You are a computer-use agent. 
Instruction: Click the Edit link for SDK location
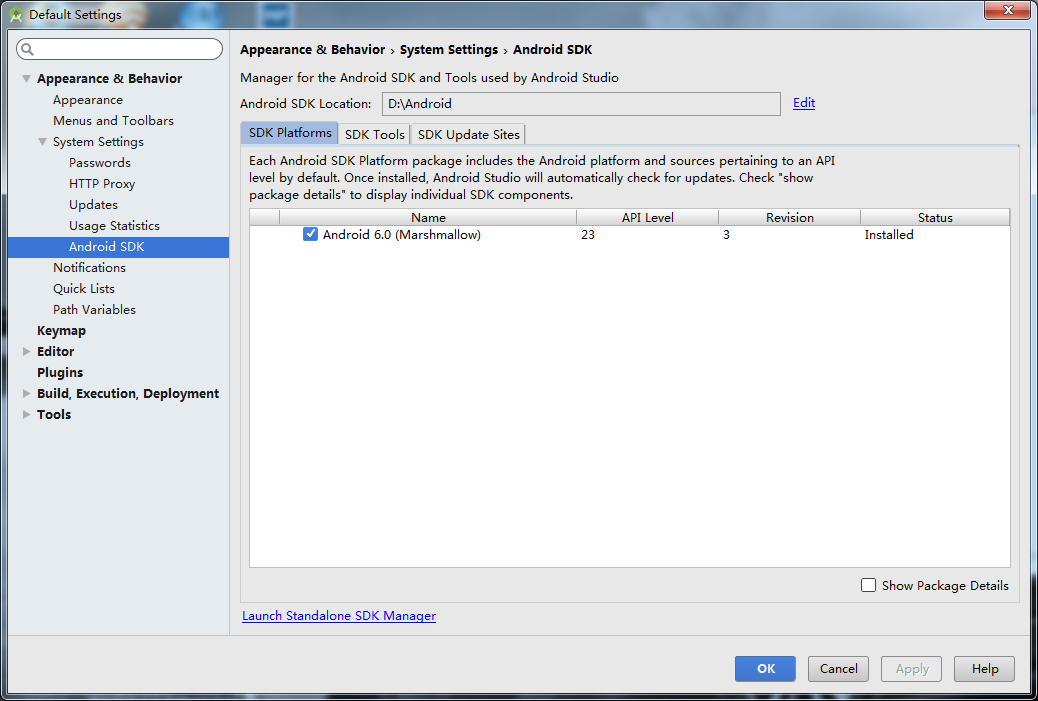click(x=804, y=103)
